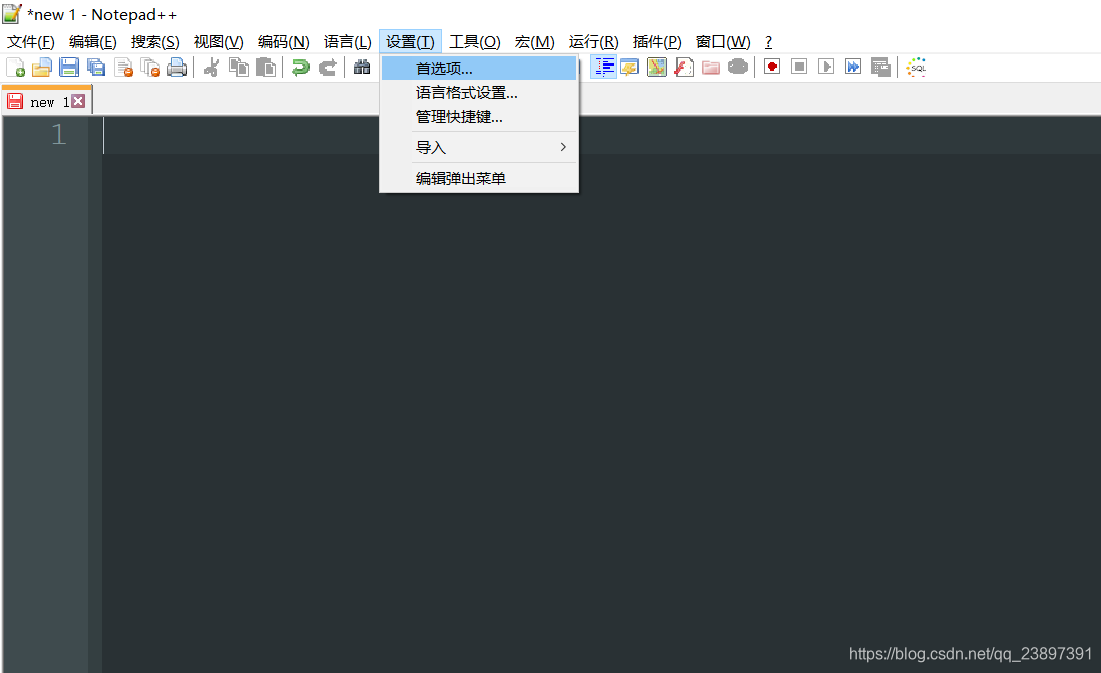
Task: Open the 工具(O) menu
Action: (x=475, y=41)
